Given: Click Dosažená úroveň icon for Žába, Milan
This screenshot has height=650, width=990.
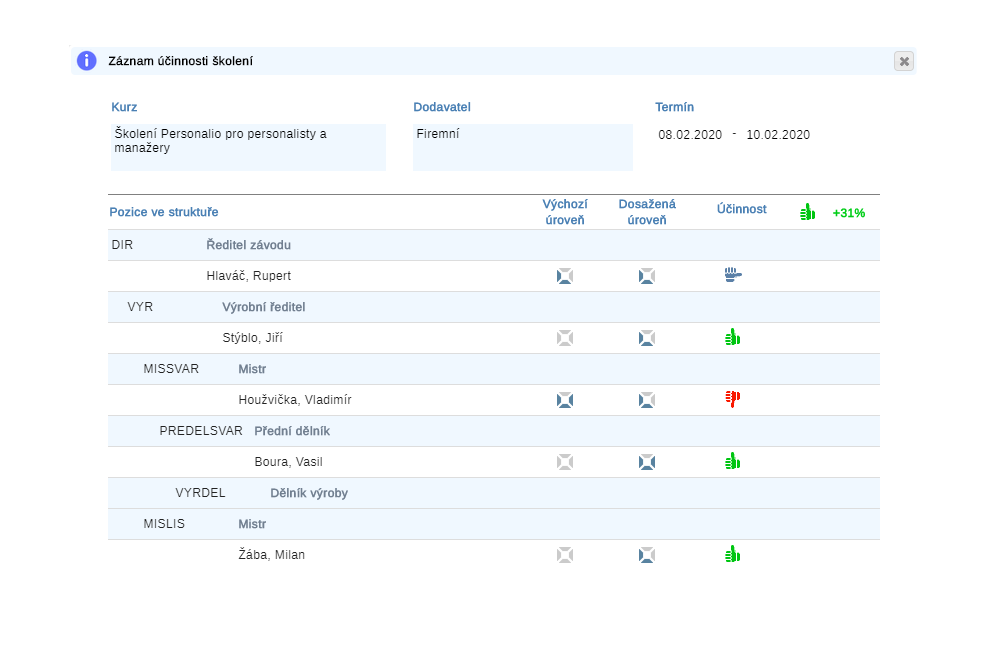Looking at the screenshot, I should click(647, 554).
